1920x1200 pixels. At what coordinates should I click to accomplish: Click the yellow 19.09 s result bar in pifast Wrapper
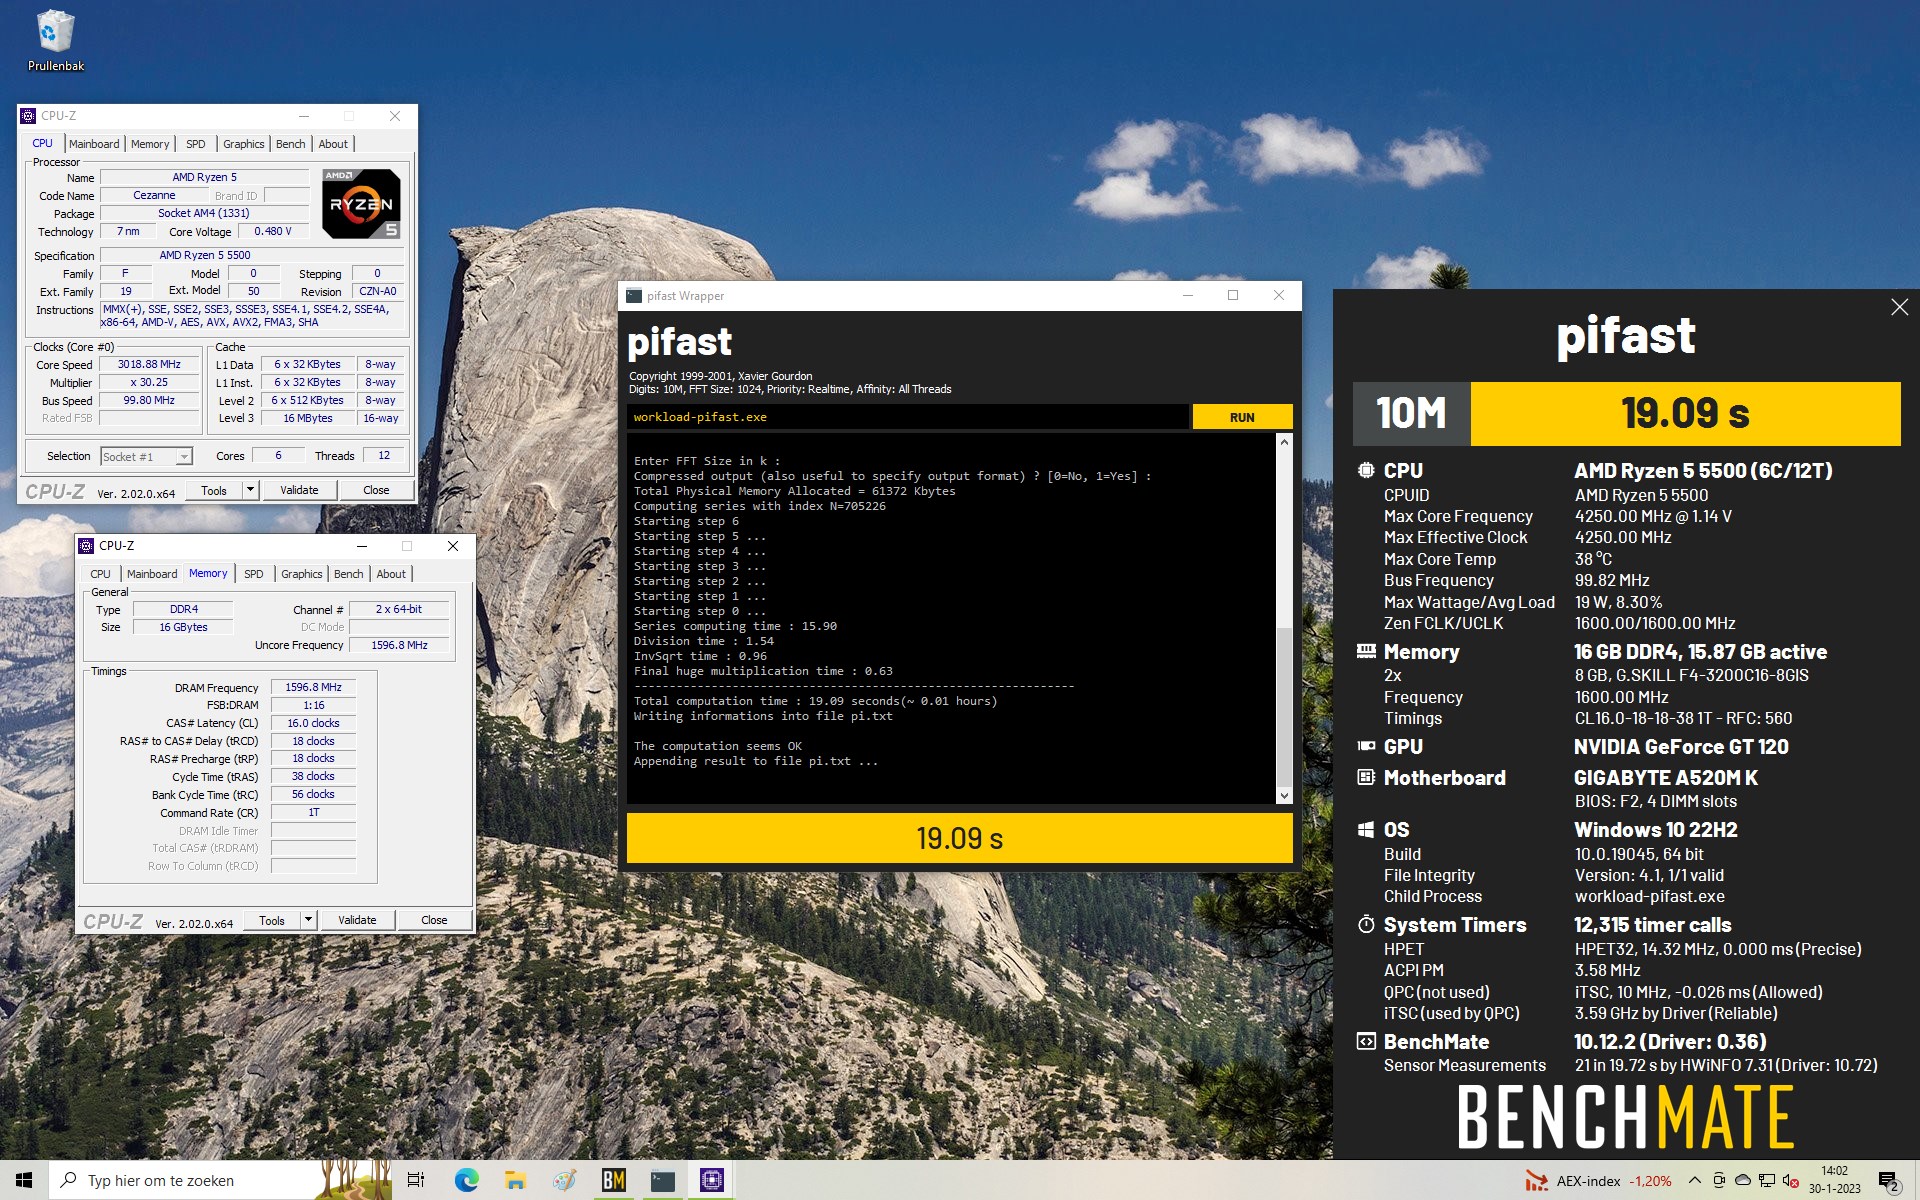click(x=959, y=838)
